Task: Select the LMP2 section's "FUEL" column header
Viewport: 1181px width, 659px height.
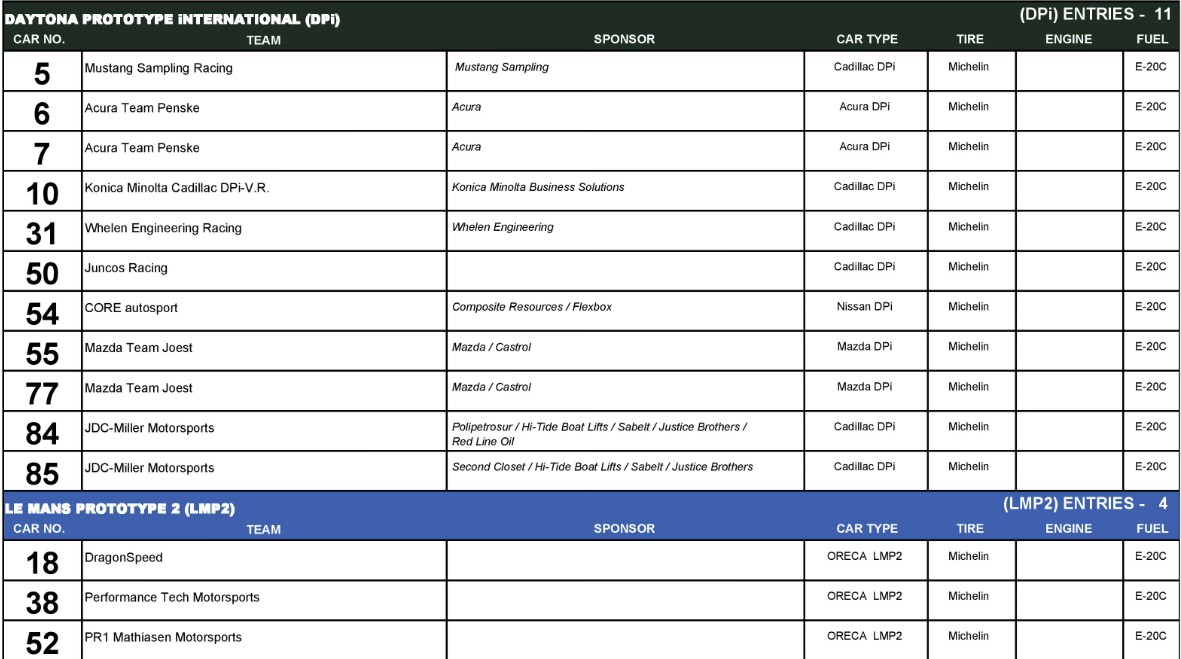Action: (x=1152, y=529)
